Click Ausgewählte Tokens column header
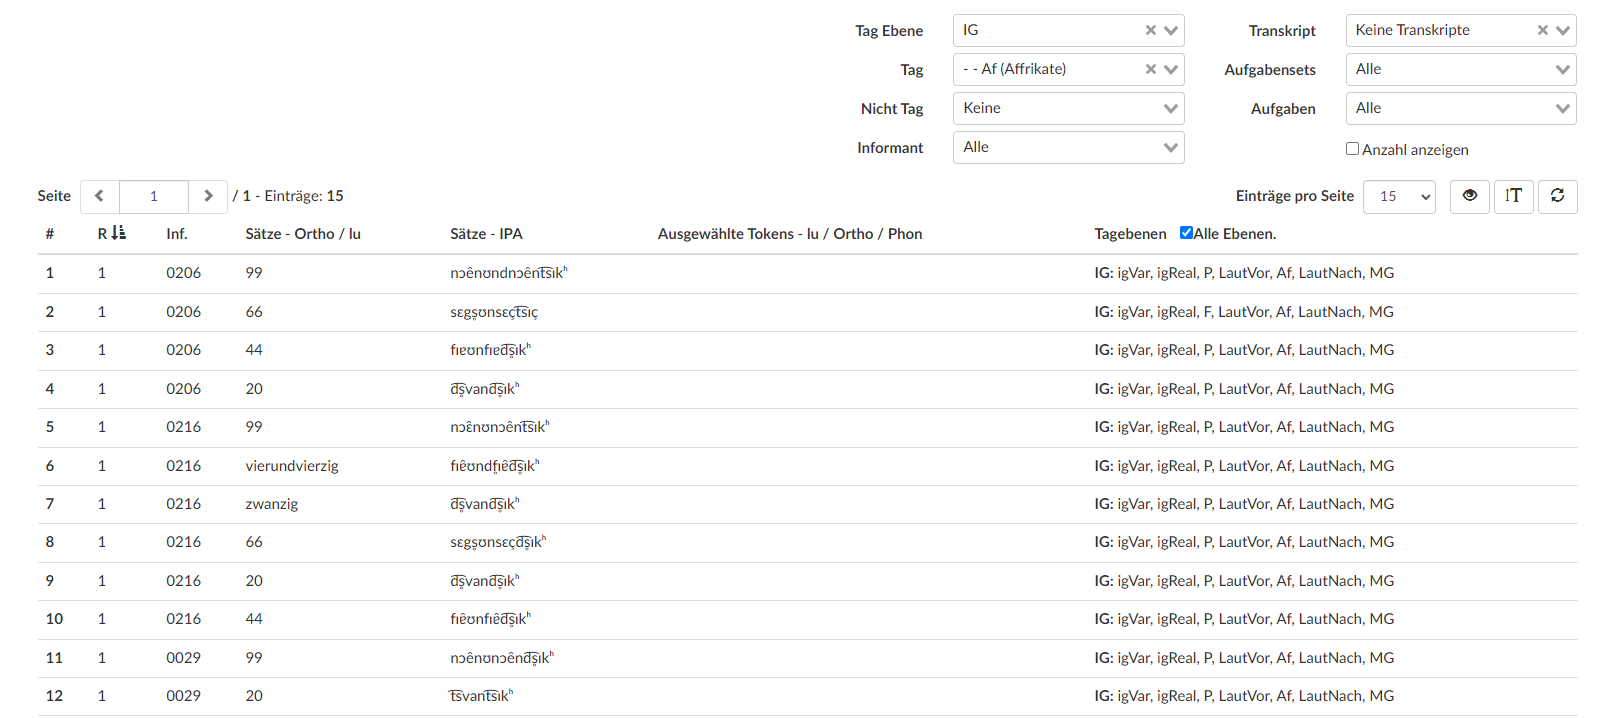 tap(790, 234)
